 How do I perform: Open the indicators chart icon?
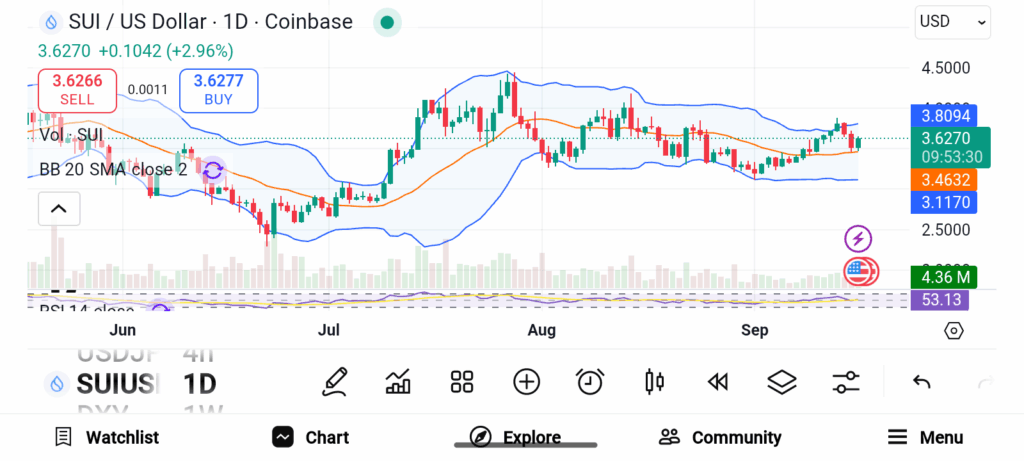pyautogui.click(x=398, y=381)
